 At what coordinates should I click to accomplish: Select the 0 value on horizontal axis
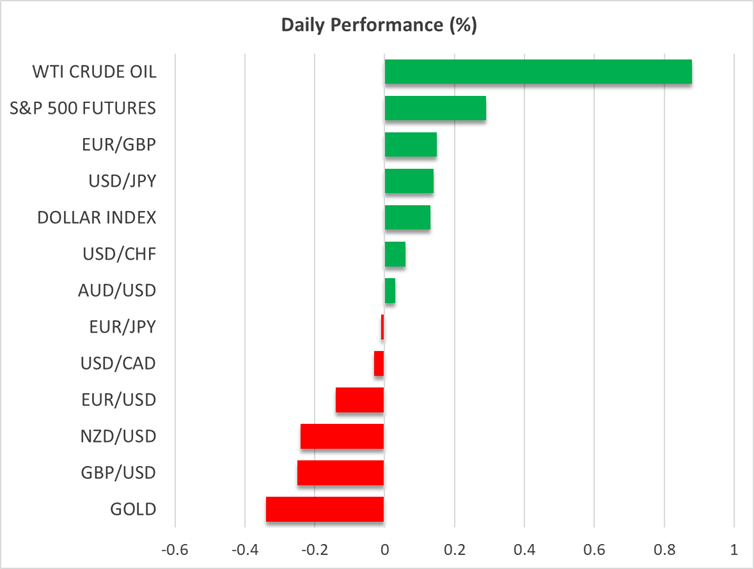coord(385,550)
